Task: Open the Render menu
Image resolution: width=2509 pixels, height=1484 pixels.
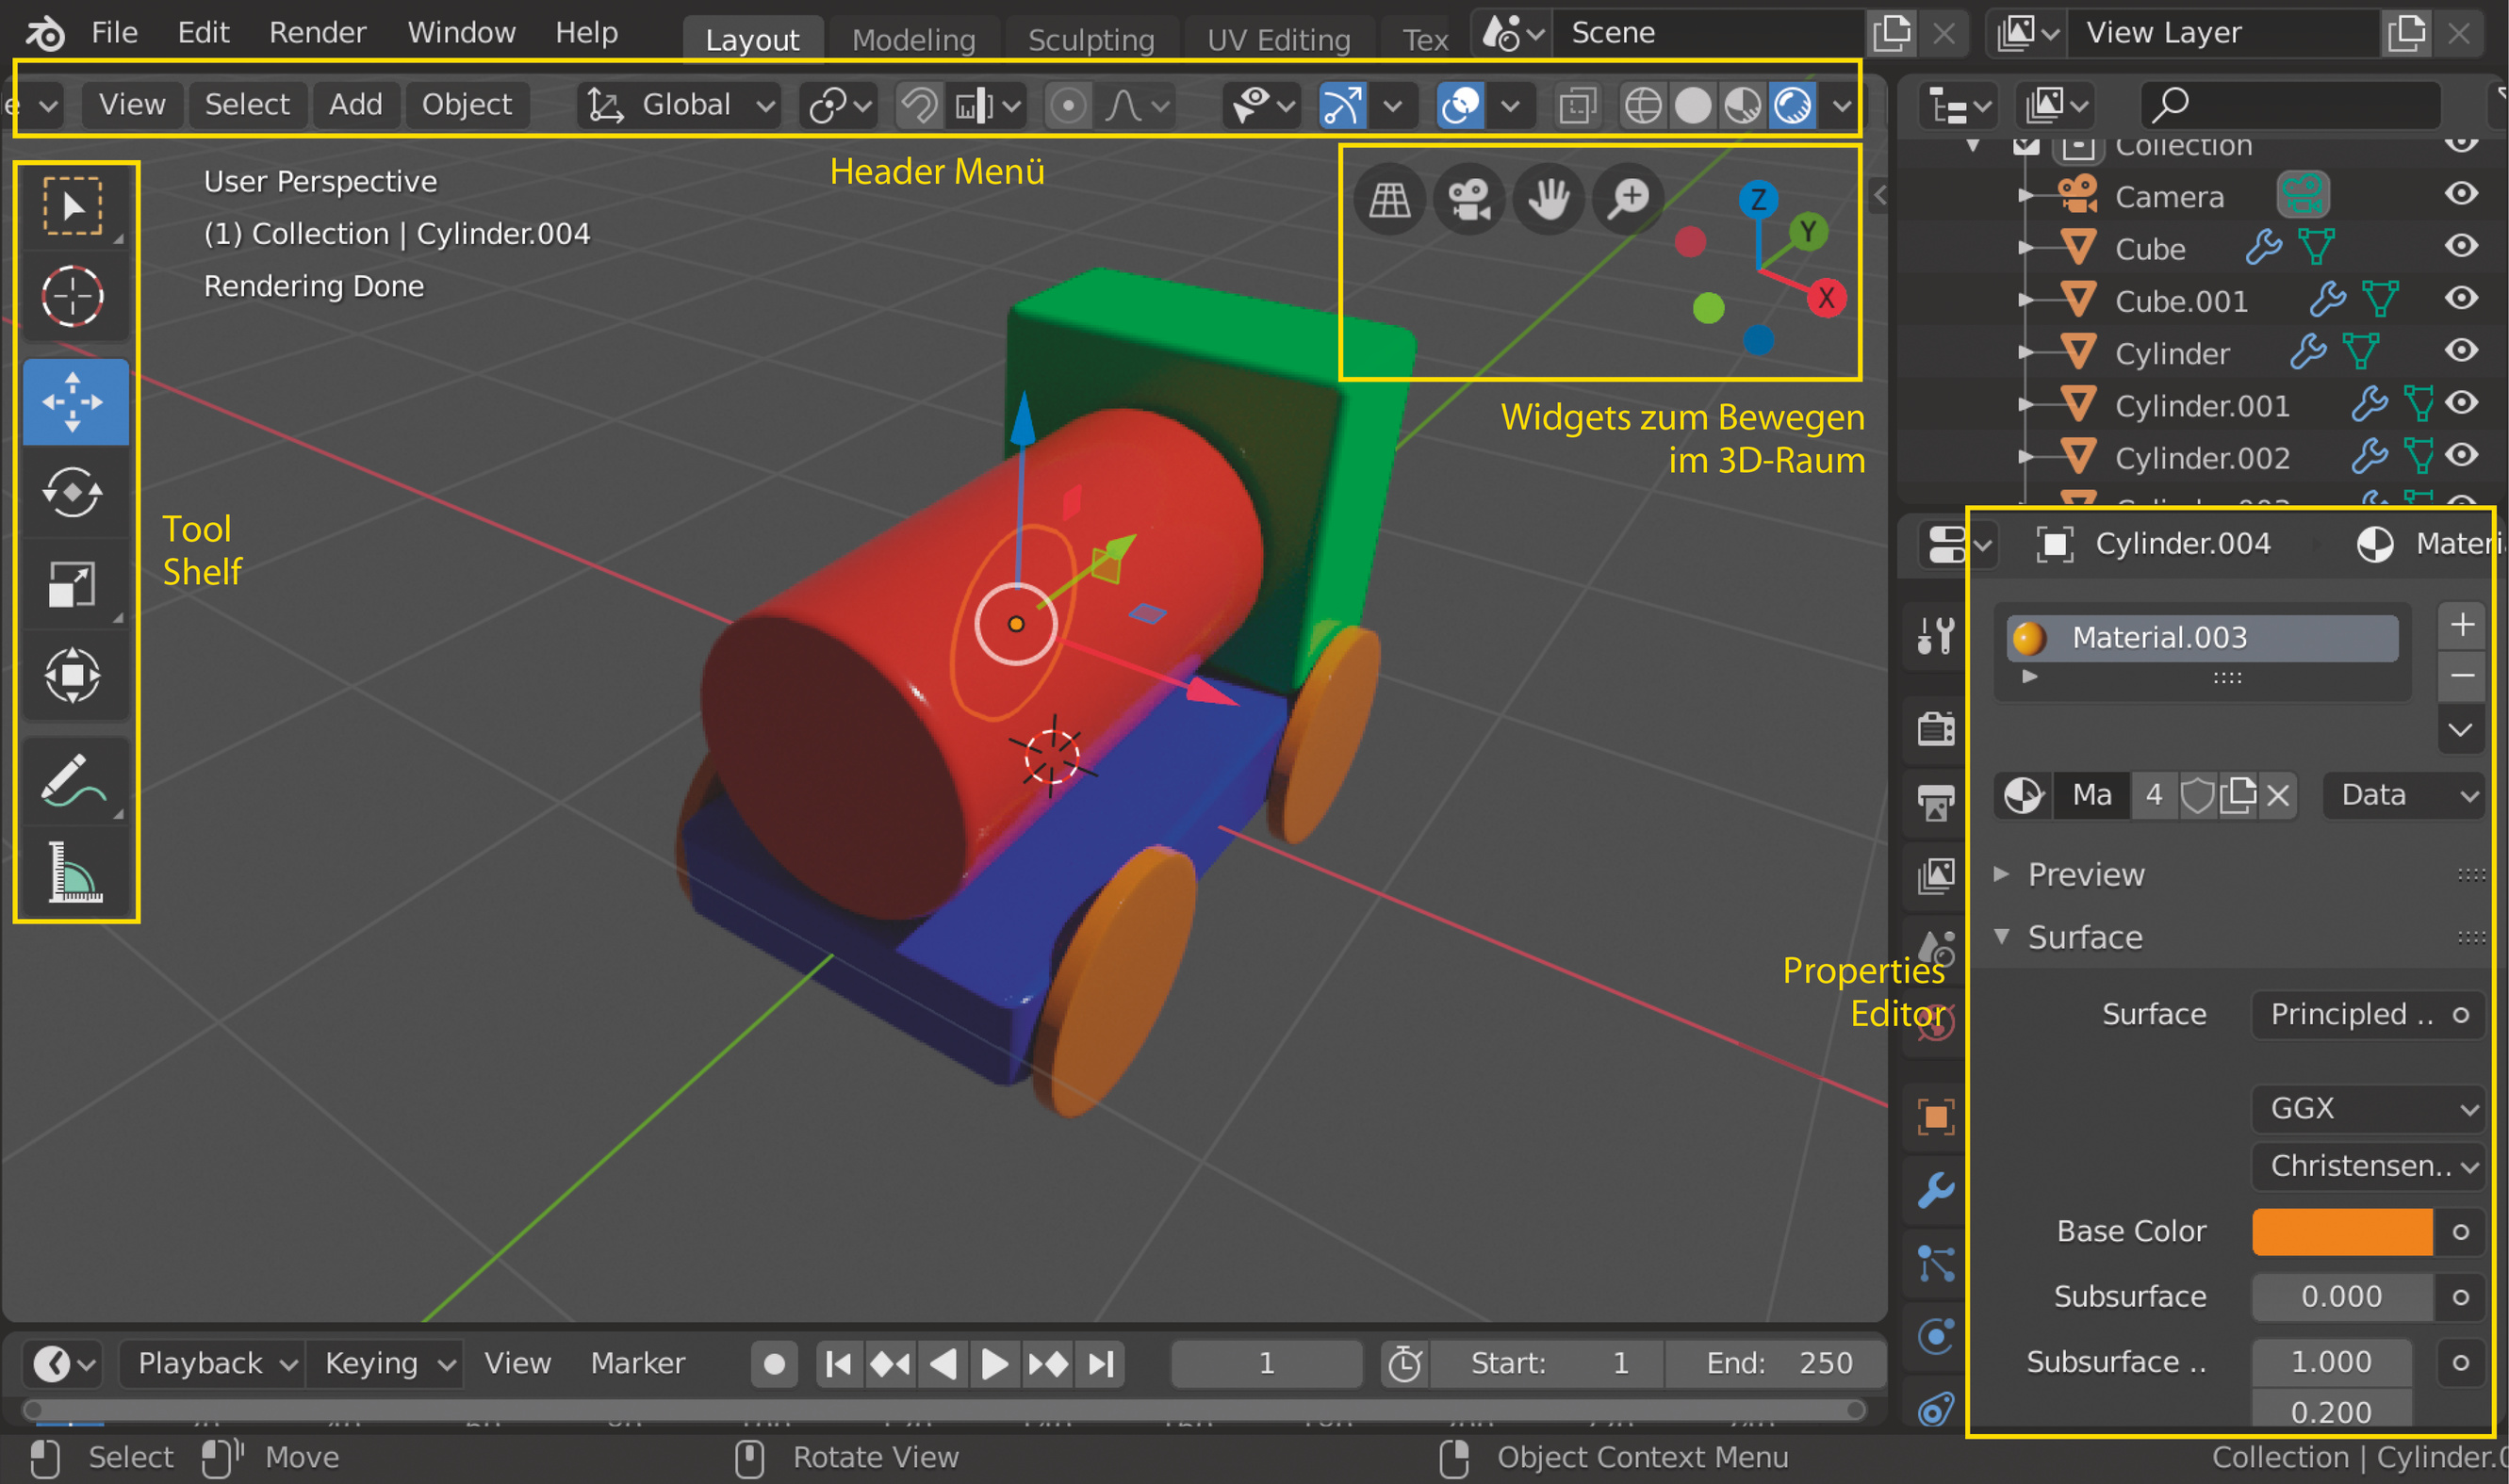Action: pyautogui.click(x=317, y=33)
